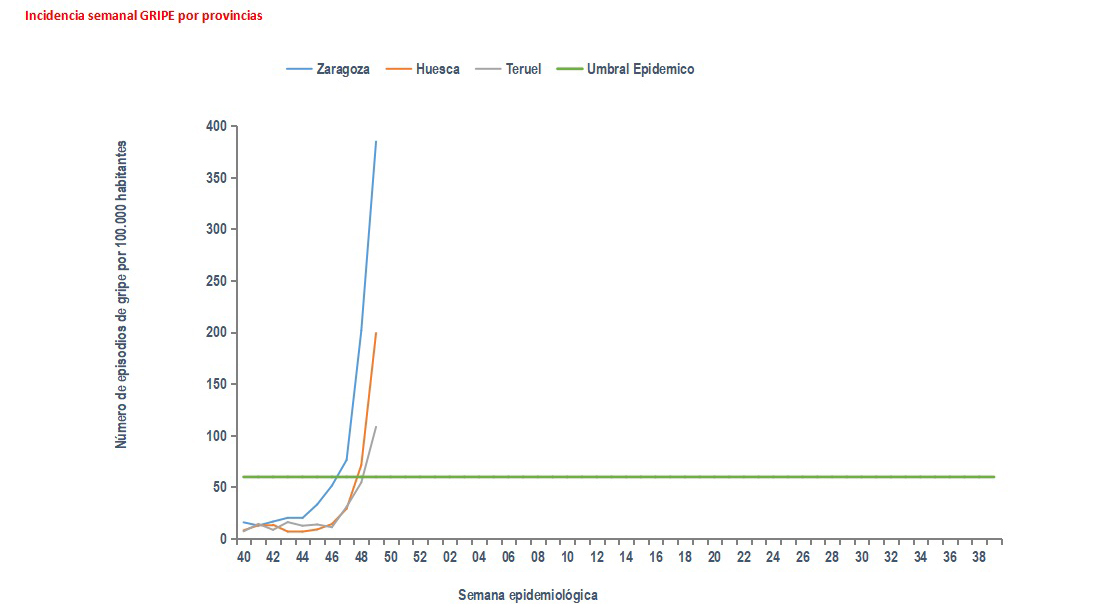Click the blue line marker beside Zaragoza
Image resolution: width=1095 pixels, height=615 pixels.
pos(299,70)
